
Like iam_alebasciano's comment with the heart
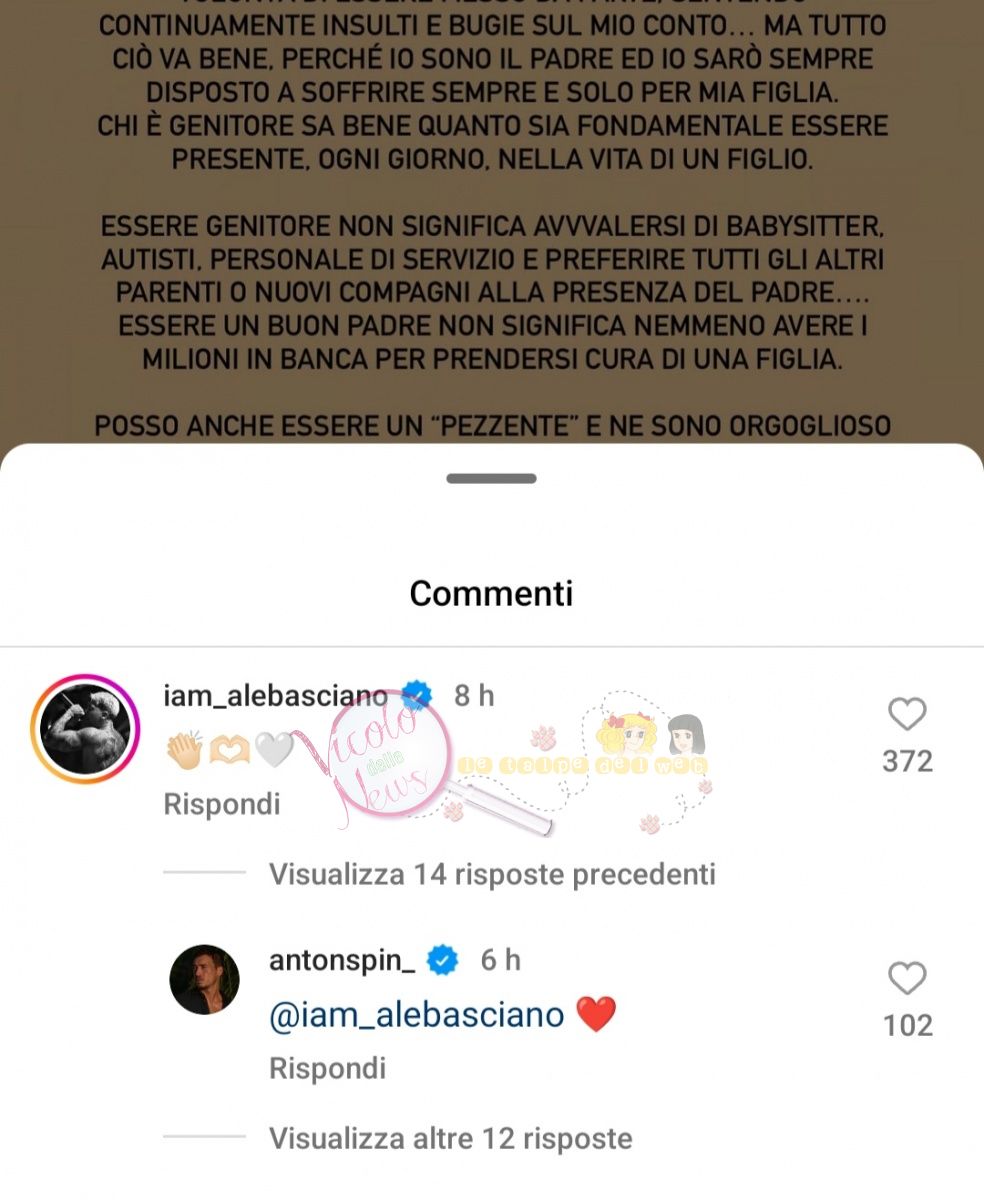[x=907, y=714]
